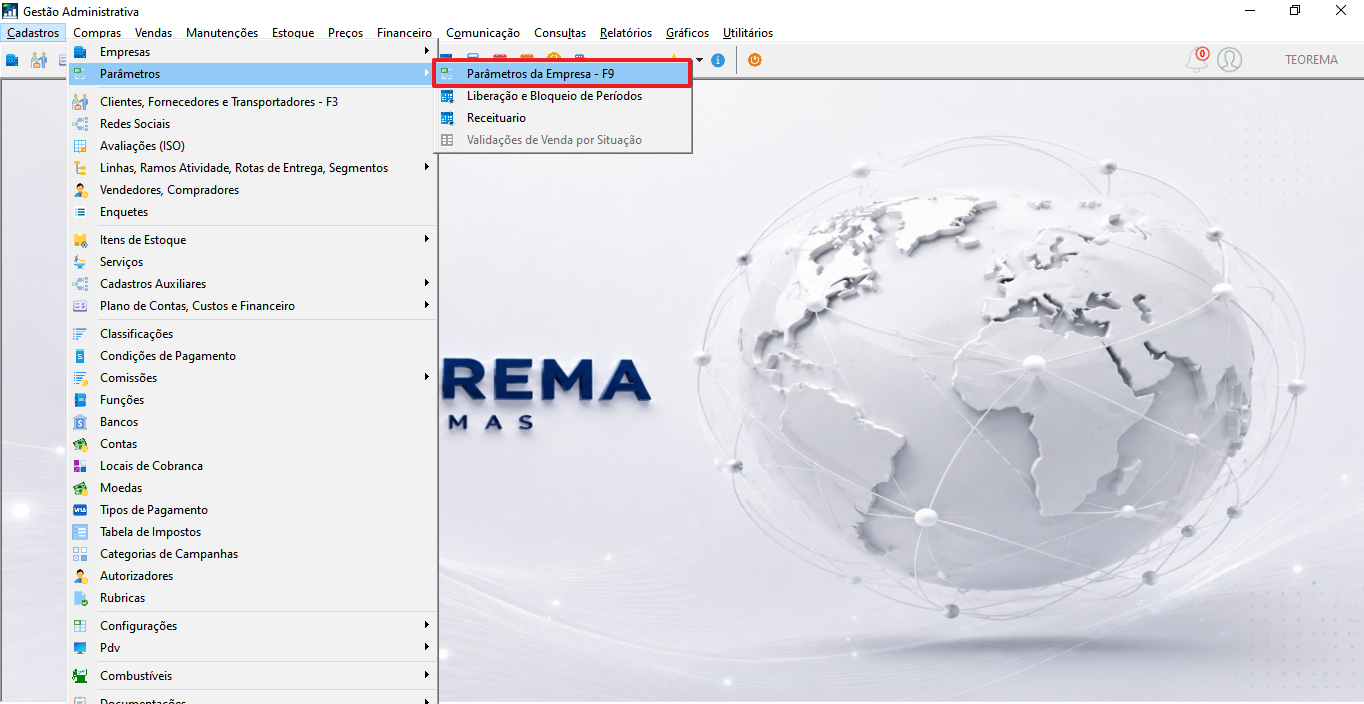The image size is (1364, 704).
Task: Click the Autorizadores person icon
Action: point(80,576)
